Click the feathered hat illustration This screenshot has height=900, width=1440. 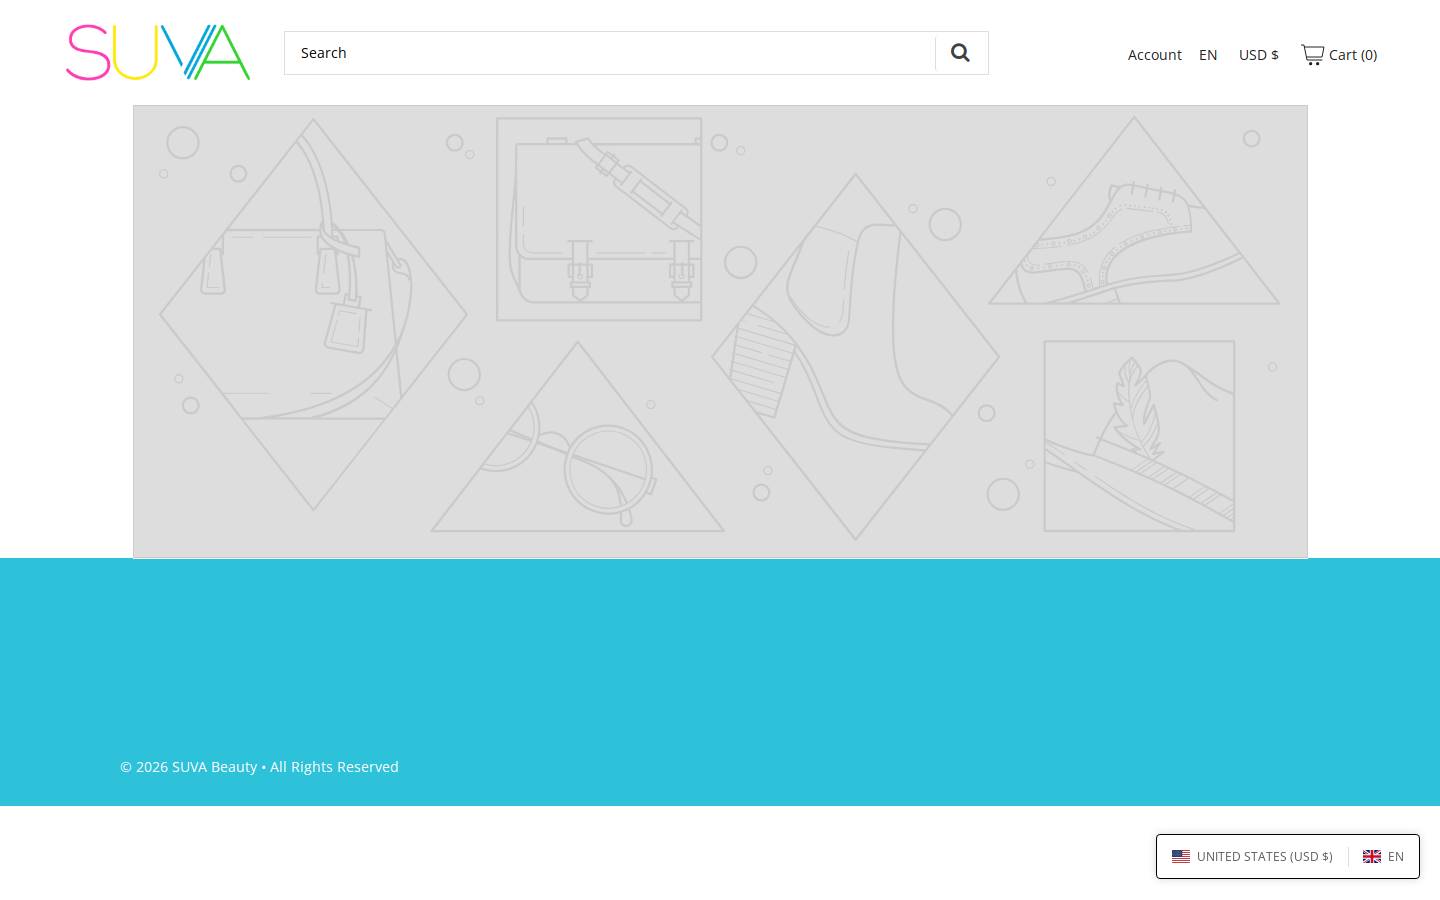(x=1139, y=436)
